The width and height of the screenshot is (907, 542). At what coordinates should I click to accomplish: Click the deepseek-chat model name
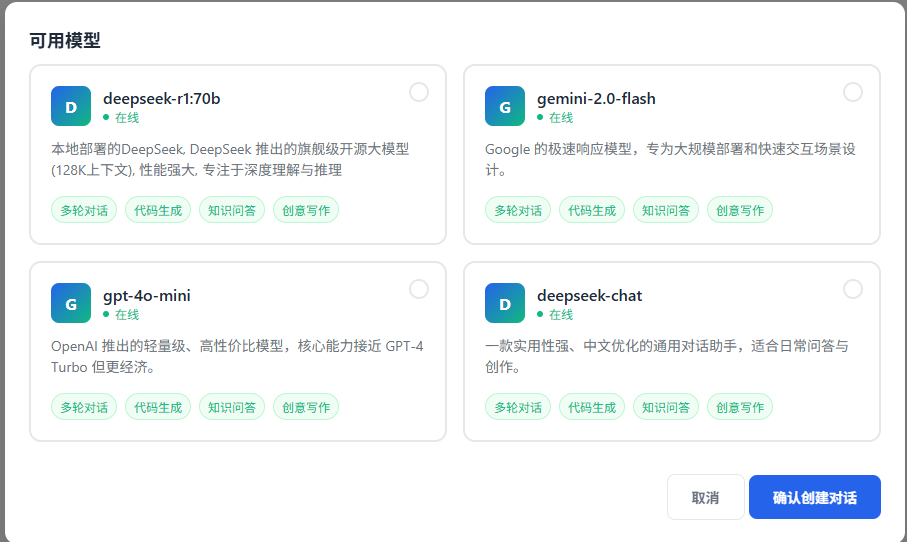(589, 296)
